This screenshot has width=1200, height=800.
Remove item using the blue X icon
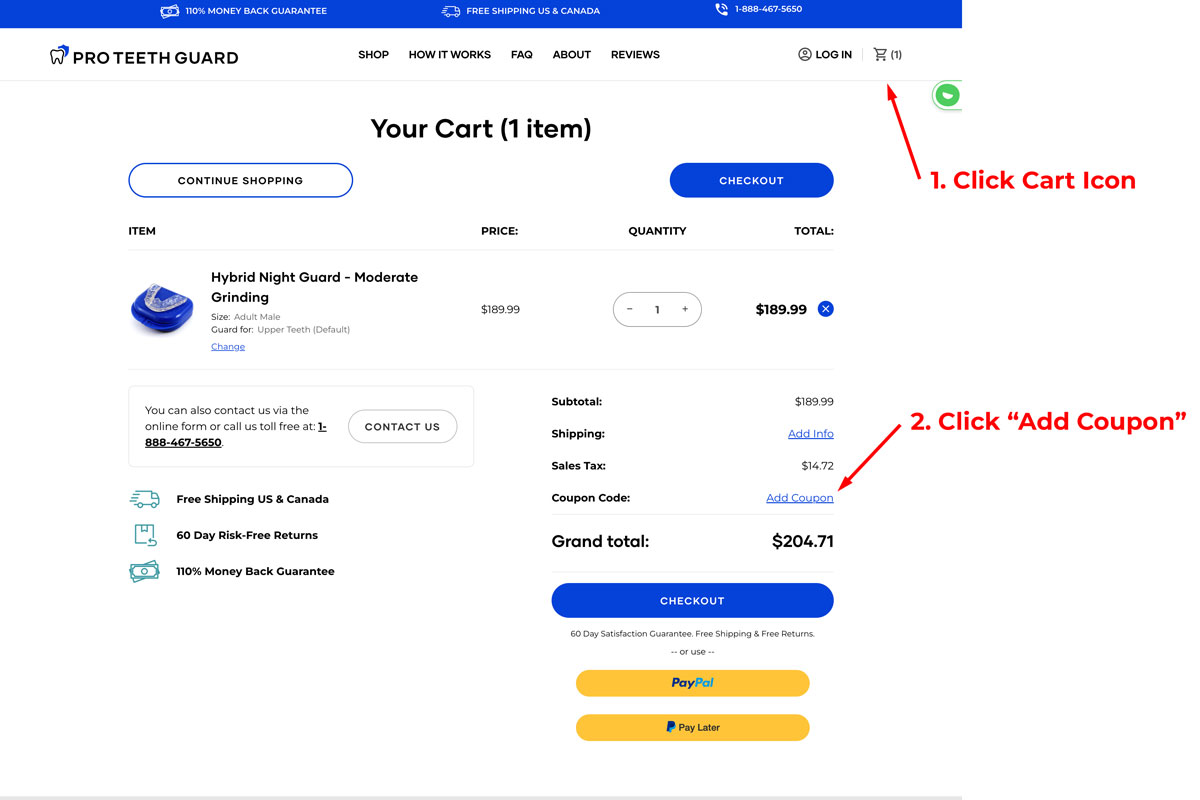[825, 309]
